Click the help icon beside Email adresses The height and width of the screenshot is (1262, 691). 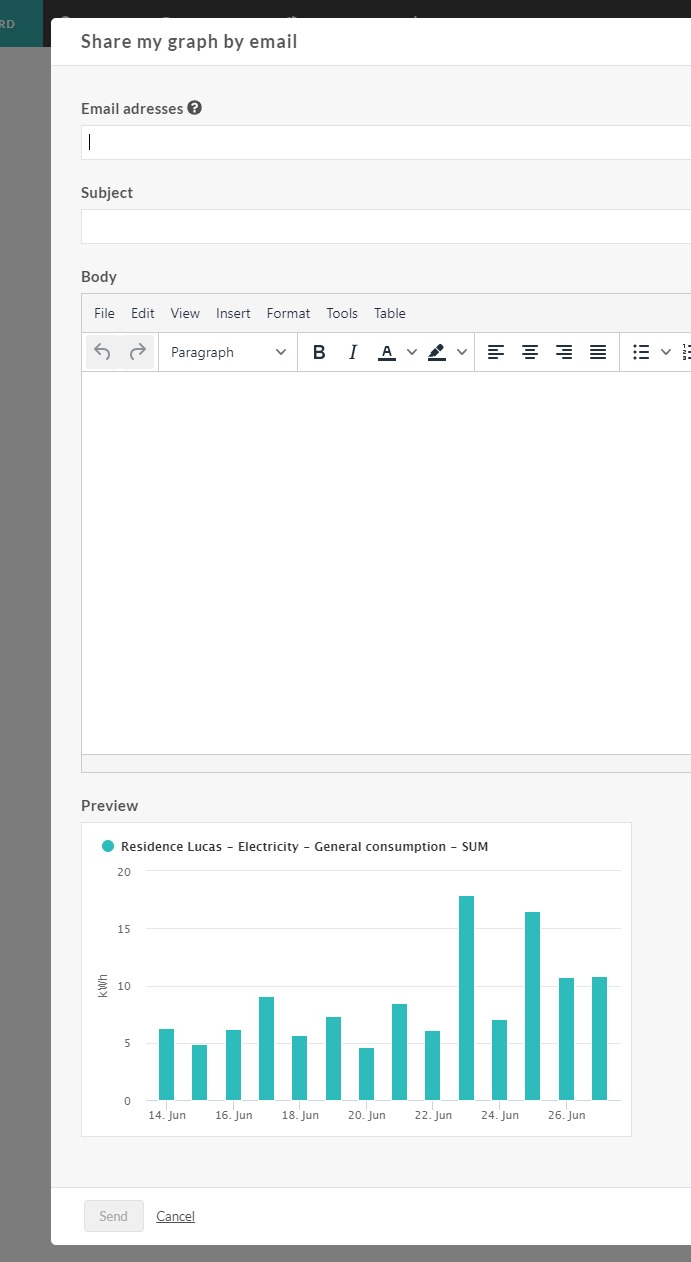pos(195,108)
